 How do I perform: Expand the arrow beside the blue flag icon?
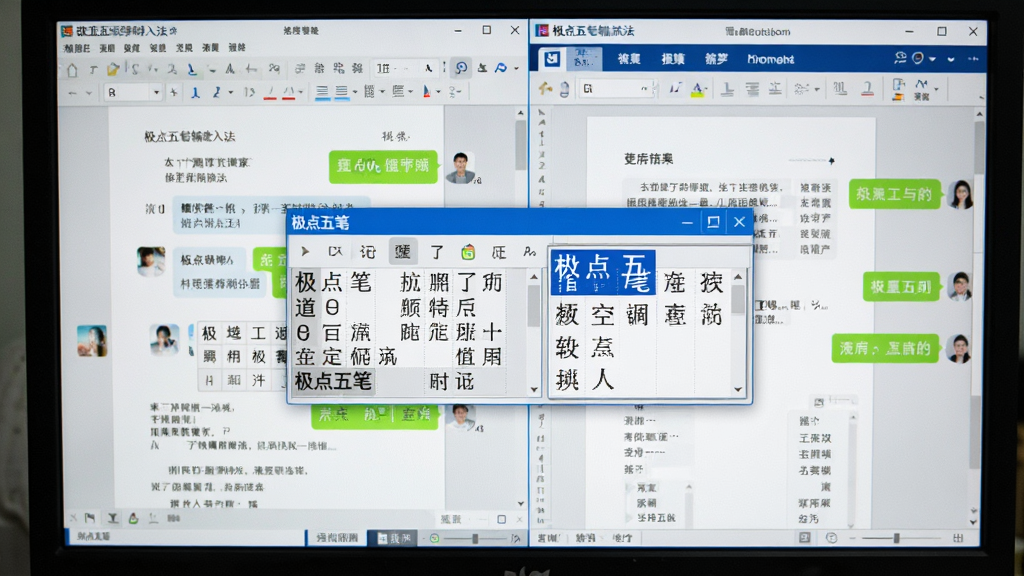(x=516, y=69)
